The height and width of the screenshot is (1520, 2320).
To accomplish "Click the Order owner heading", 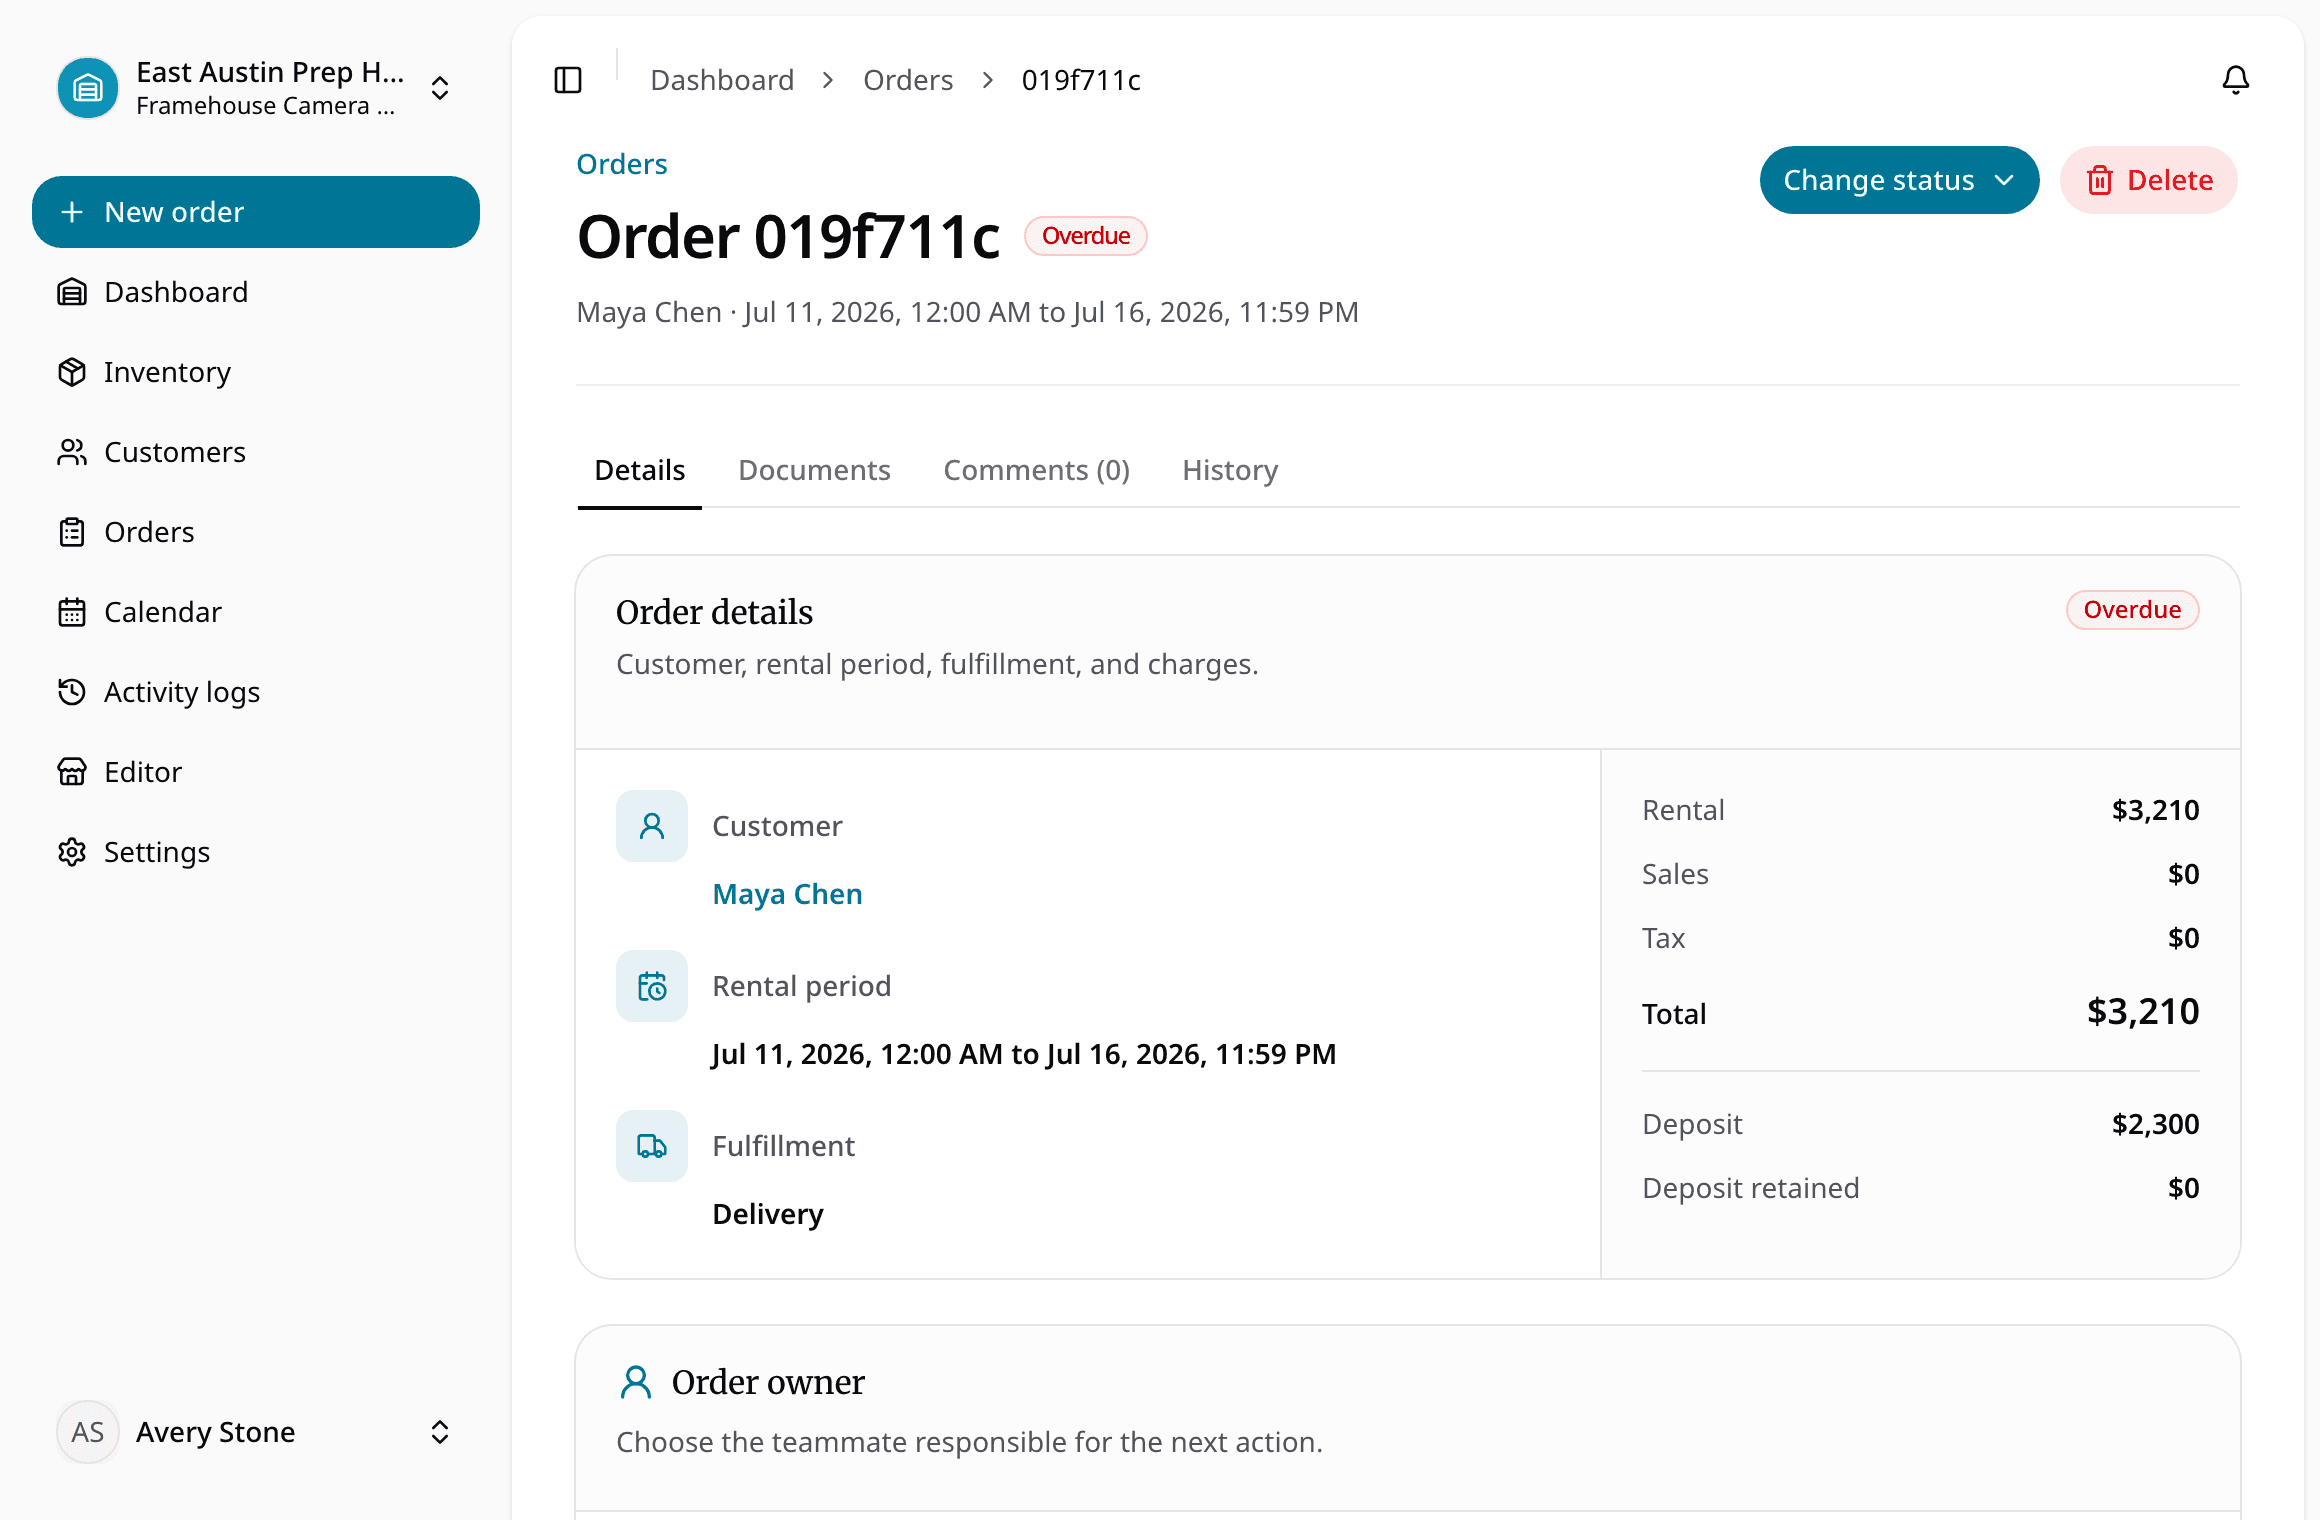I will [x=768, y=1382].
